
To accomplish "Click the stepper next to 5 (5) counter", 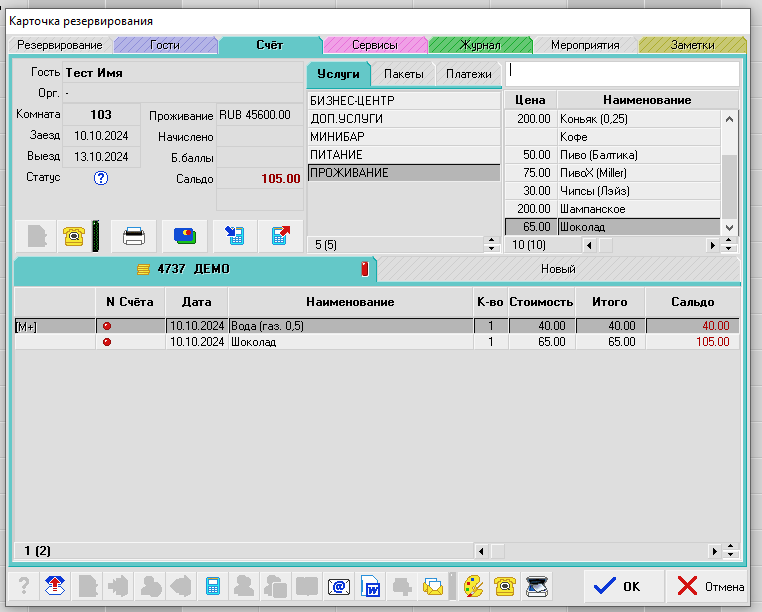I will (490, 244).
